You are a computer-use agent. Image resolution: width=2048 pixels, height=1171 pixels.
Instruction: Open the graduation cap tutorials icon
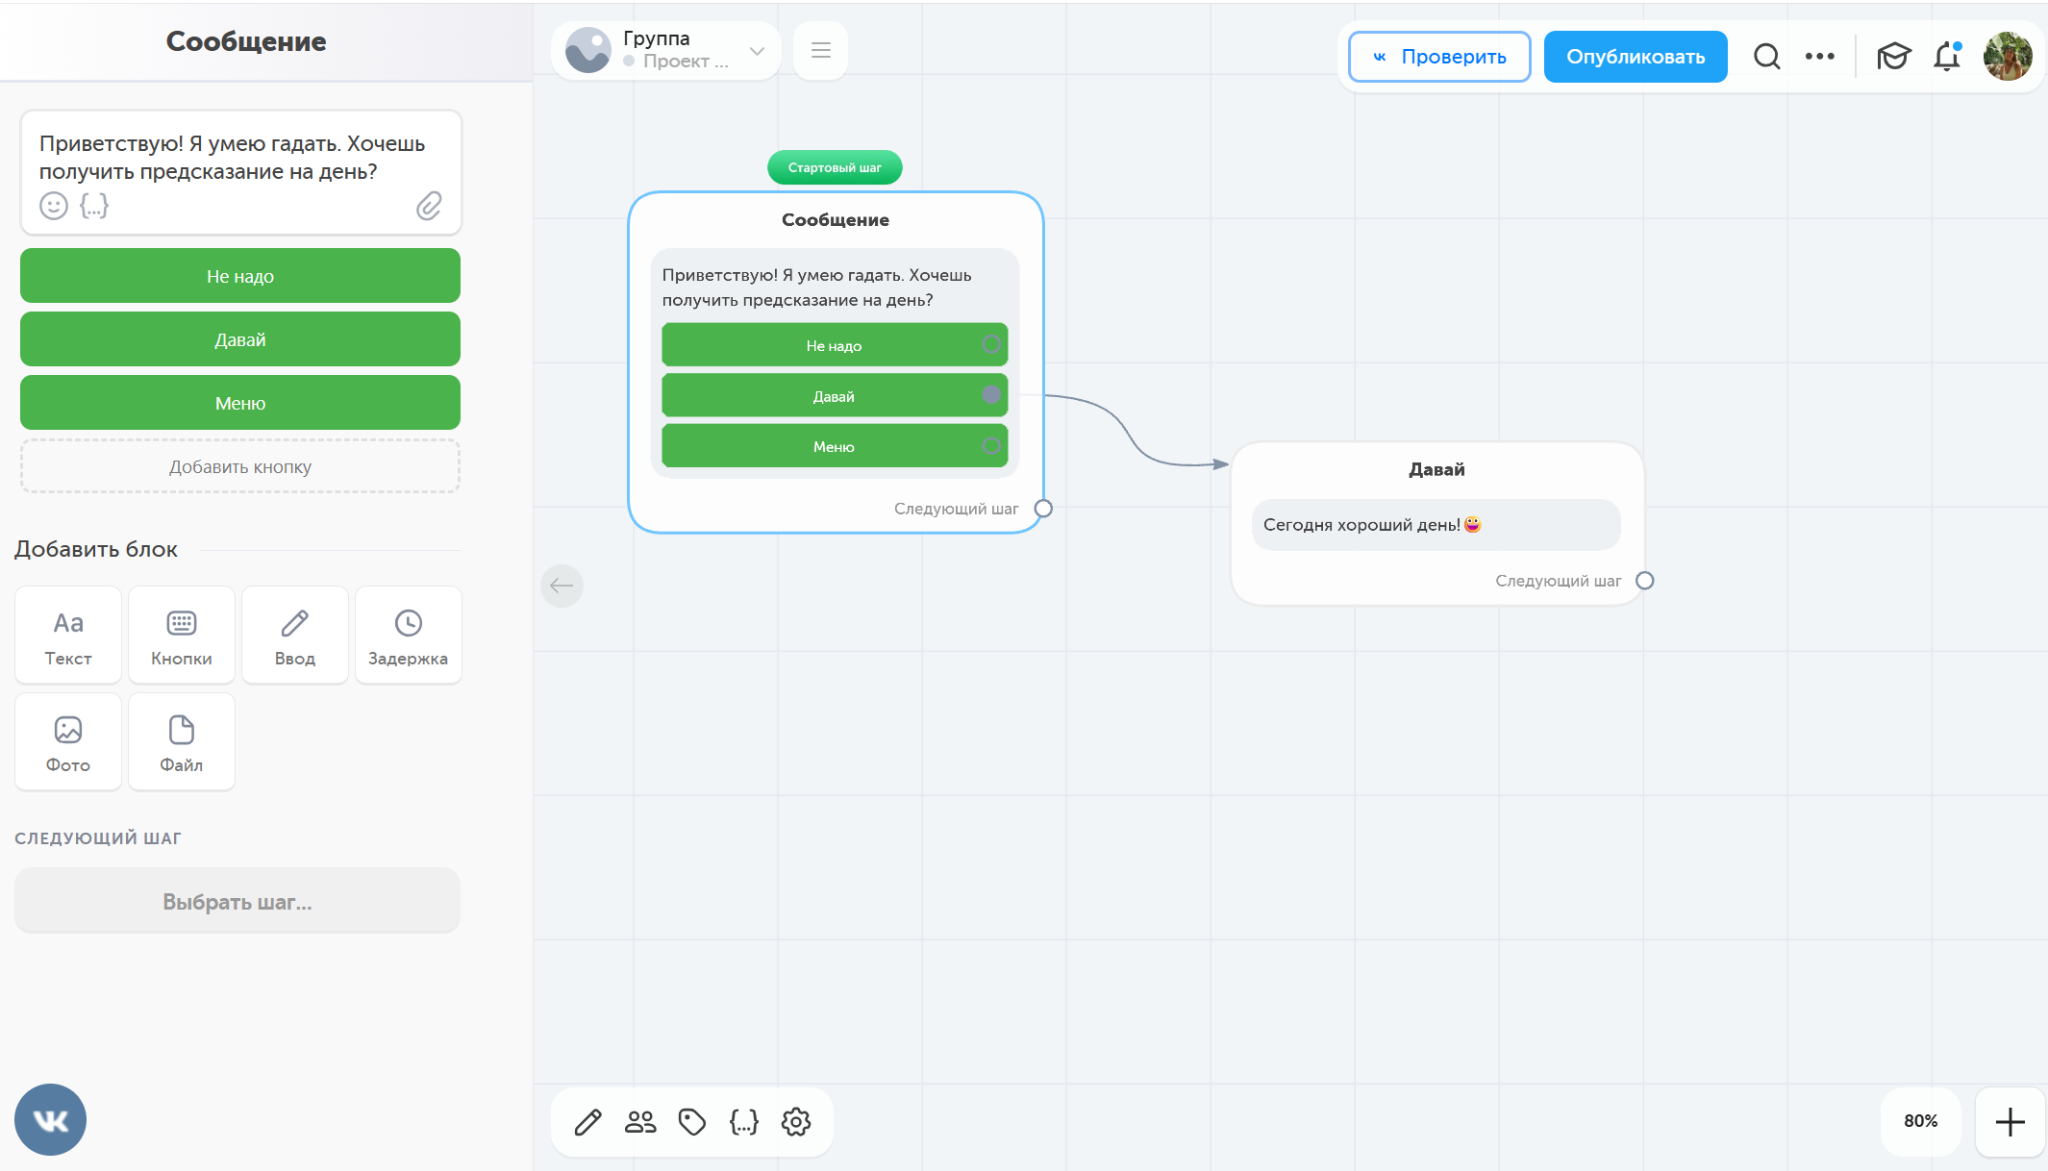point(1893,56)
